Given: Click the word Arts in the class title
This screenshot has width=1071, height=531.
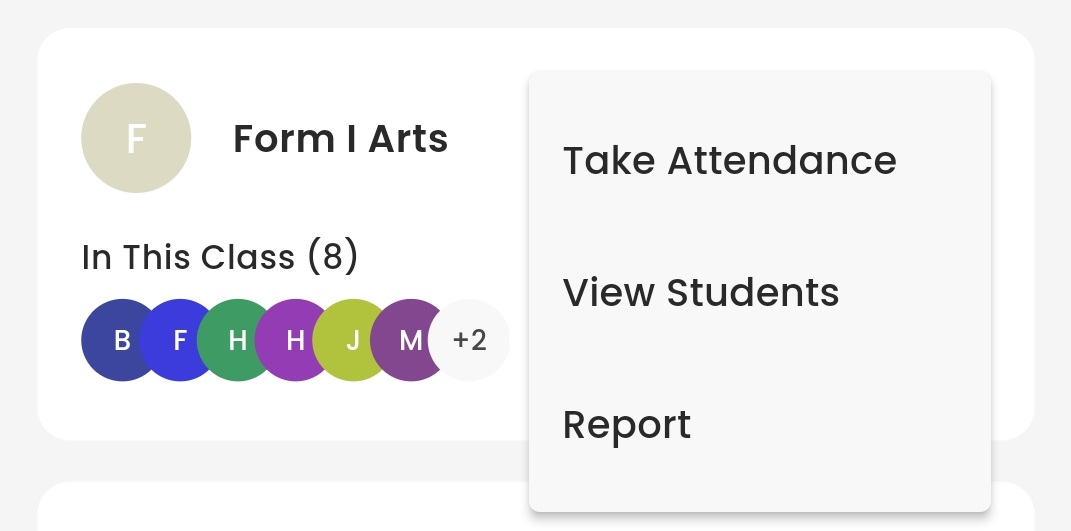Looking at the screenshot, I should pyautogui.click(x=408, y=139).
